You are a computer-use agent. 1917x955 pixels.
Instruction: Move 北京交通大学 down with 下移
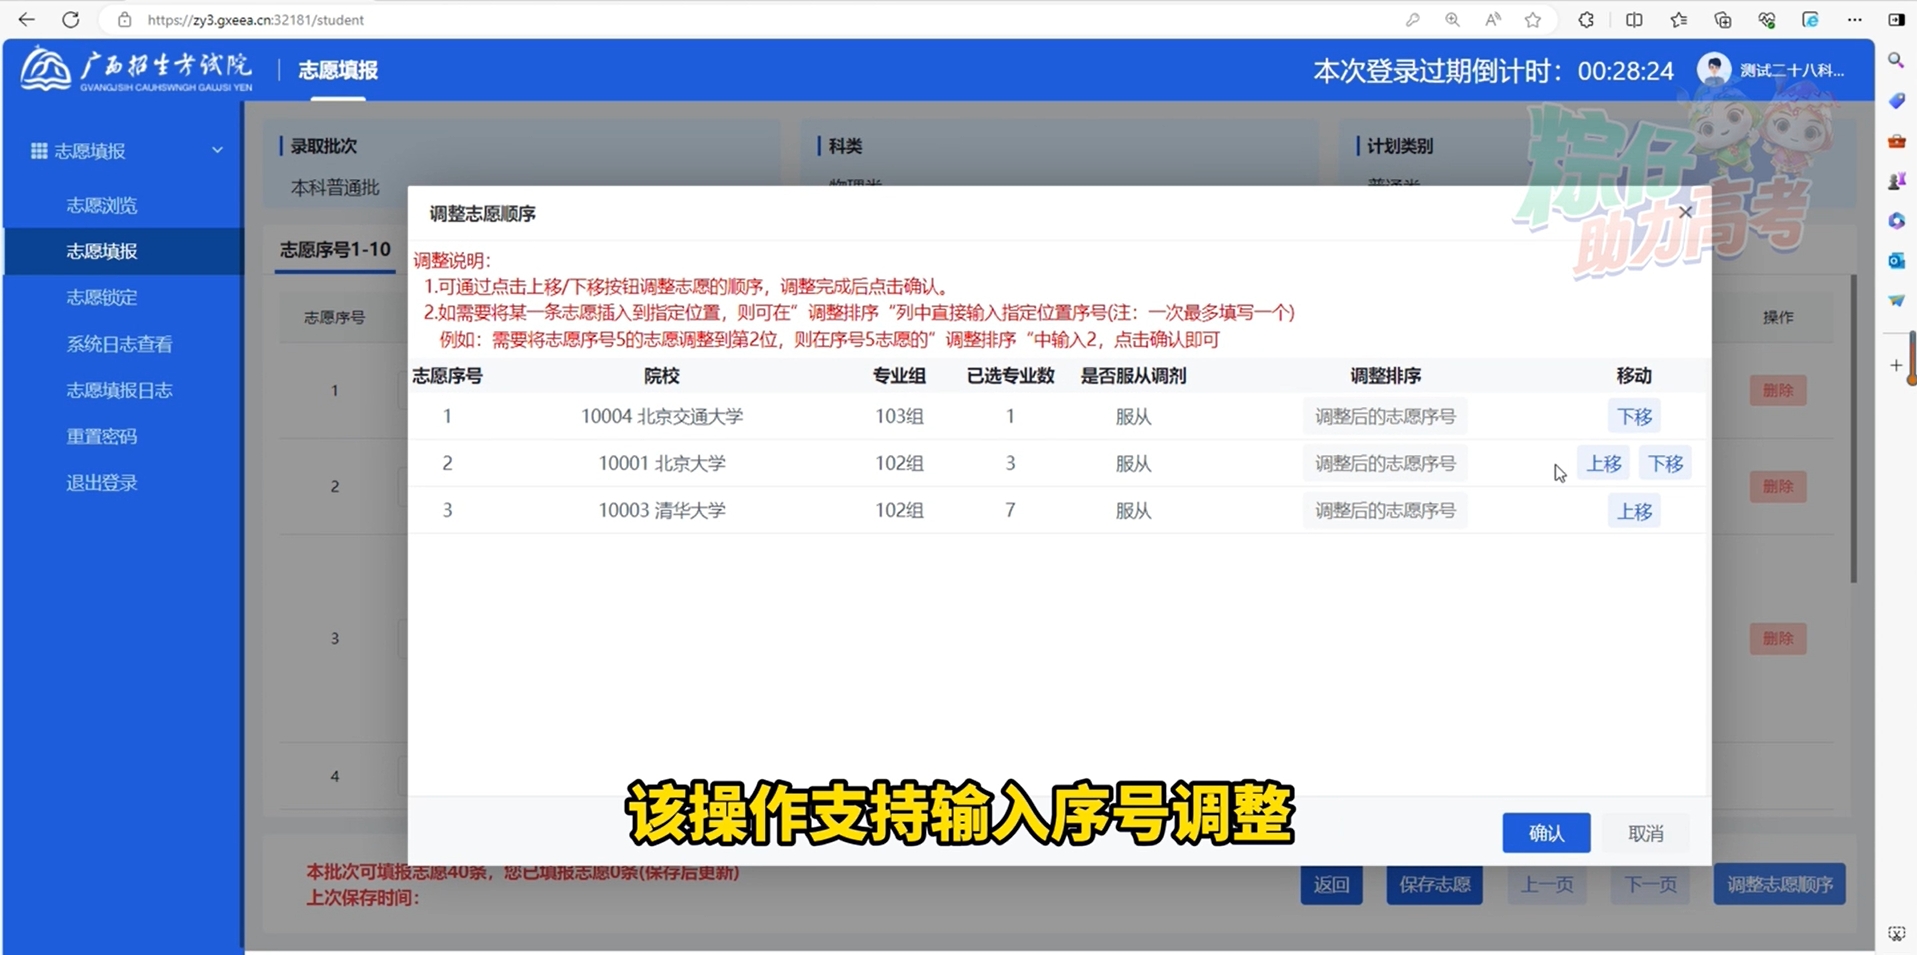1634,417
